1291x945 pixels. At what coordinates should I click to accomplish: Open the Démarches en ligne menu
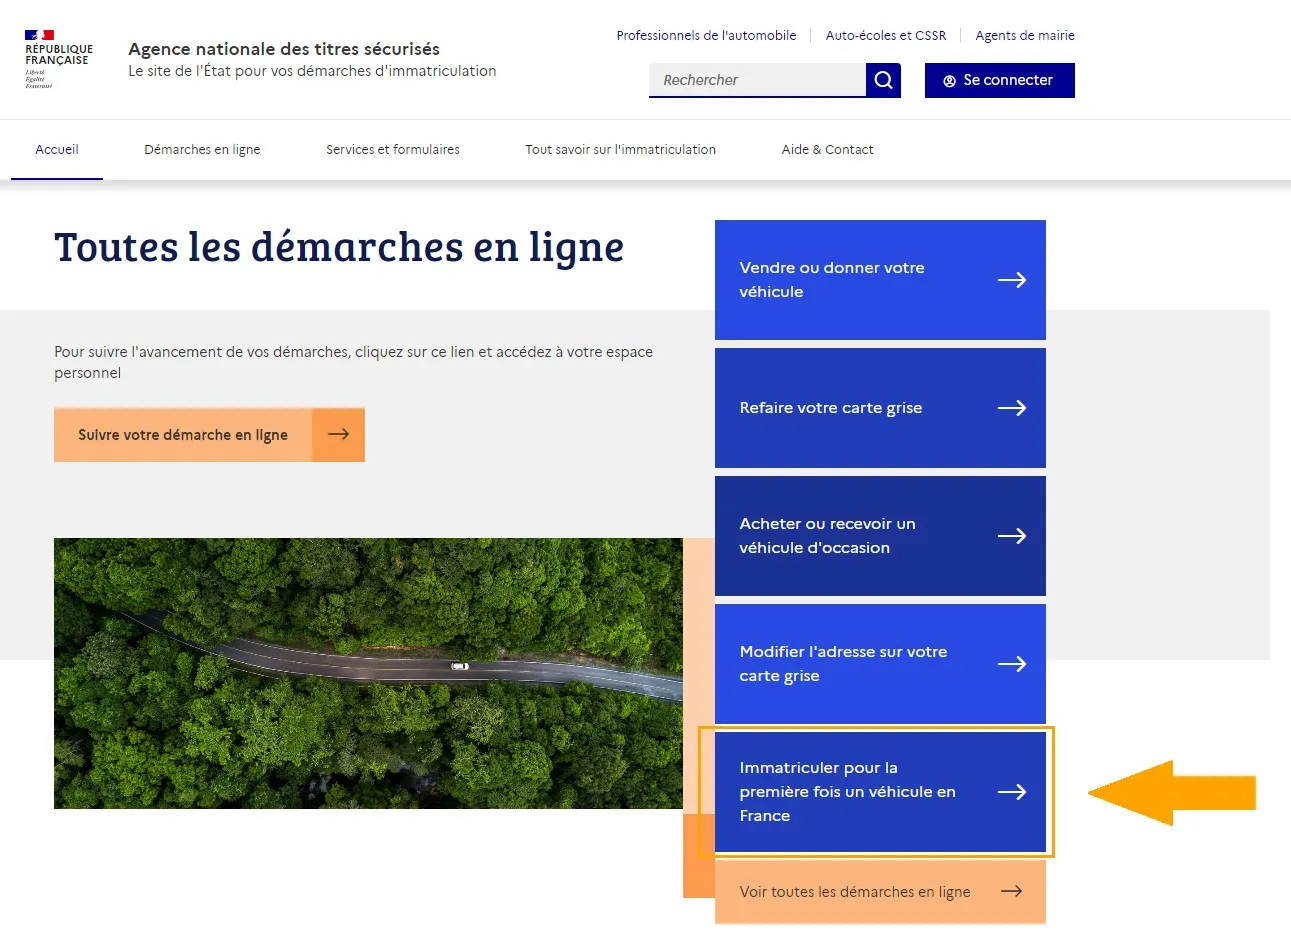[x=202, y=150]
